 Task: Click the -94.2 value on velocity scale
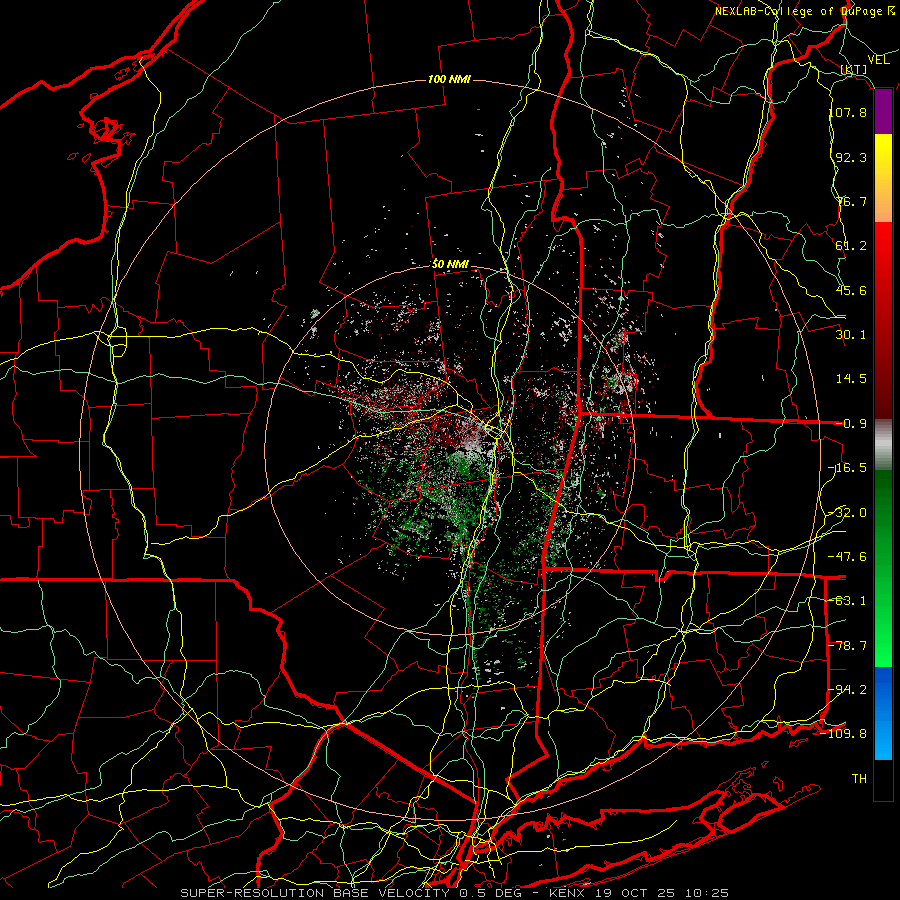[x=848, y=690]
